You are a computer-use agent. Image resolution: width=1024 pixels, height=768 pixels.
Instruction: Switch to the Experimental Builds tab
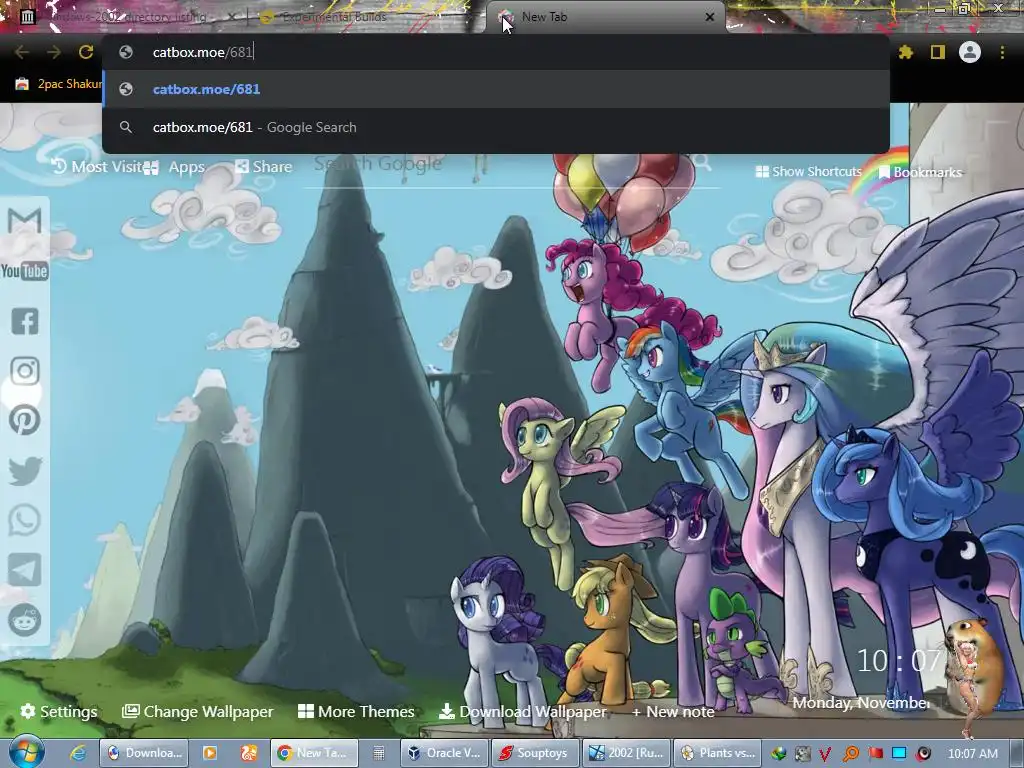pyautogui.click(x=366, y=17)
